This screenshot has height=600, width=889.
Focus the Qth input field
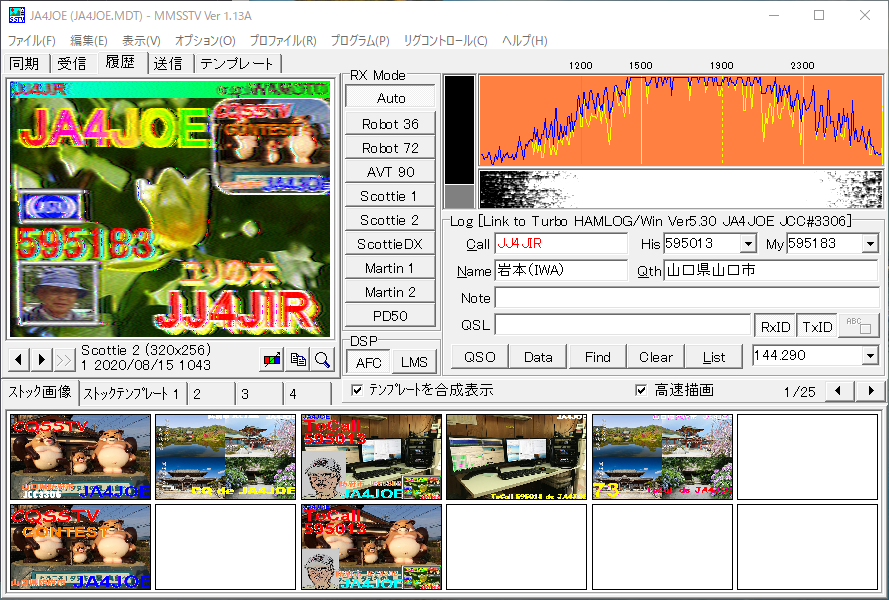(771, 270)
